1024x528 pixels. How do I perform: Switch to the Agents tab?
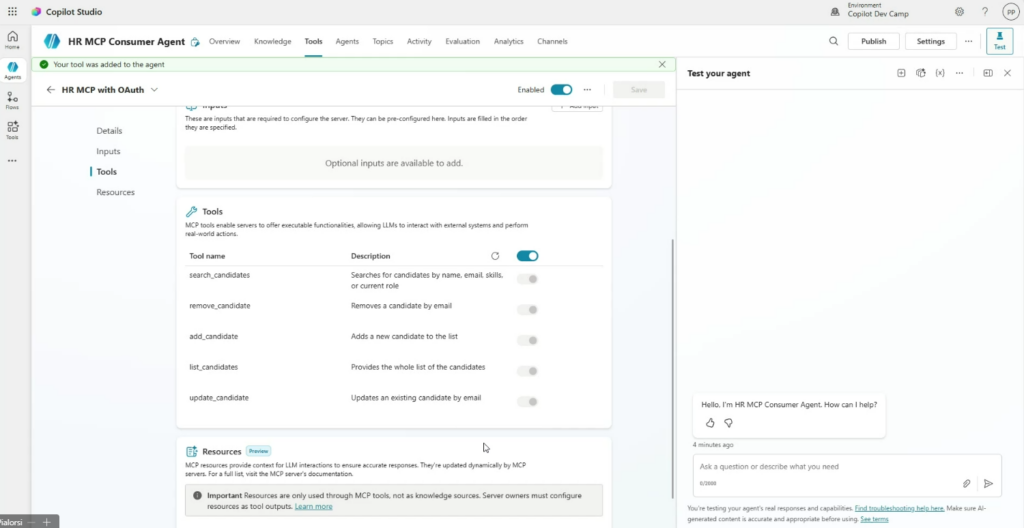point(347,41)
